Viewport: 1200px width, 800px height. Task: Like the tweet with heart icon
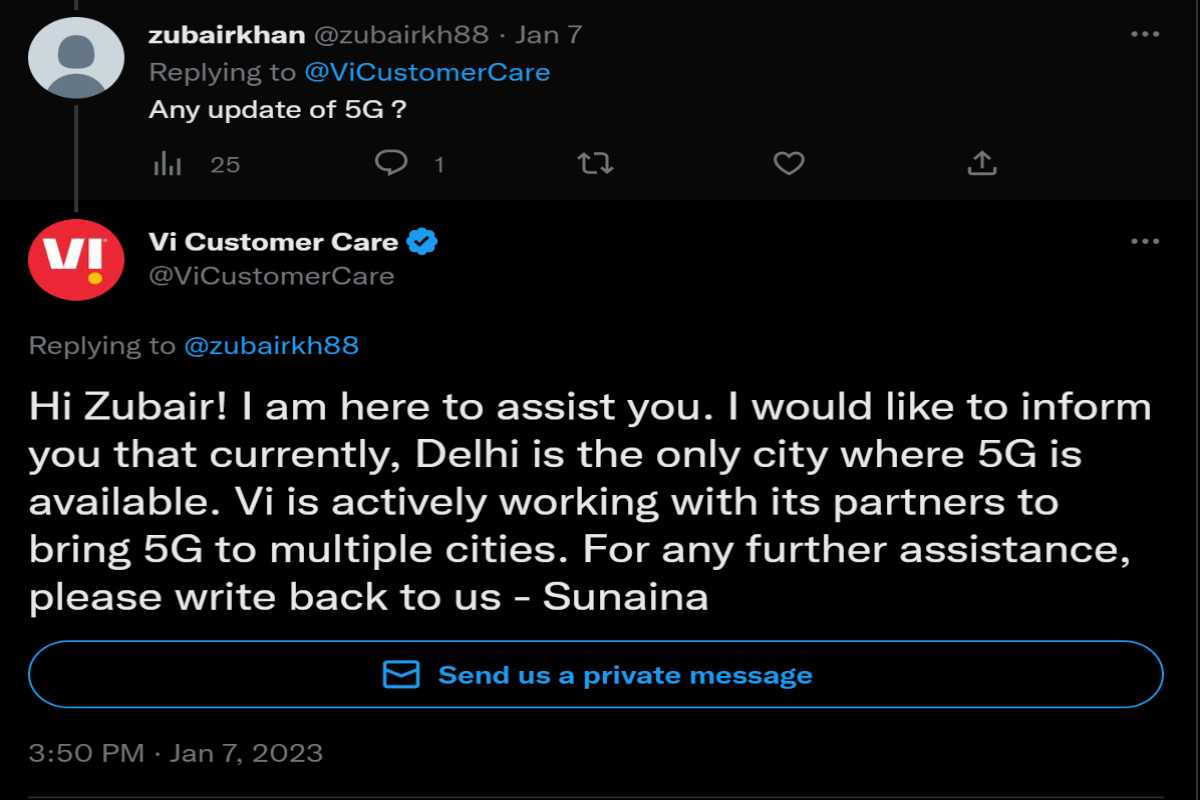(x=789, y=164)
